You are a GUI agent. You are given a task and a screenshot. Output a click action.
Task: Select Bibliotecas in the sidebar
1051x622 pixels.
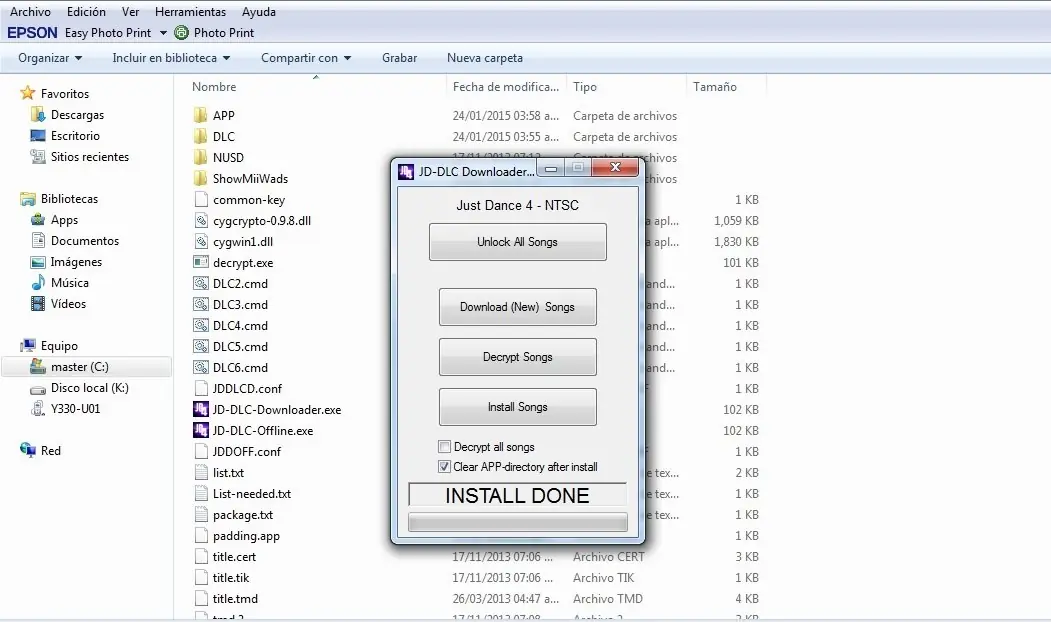(69, 198)
